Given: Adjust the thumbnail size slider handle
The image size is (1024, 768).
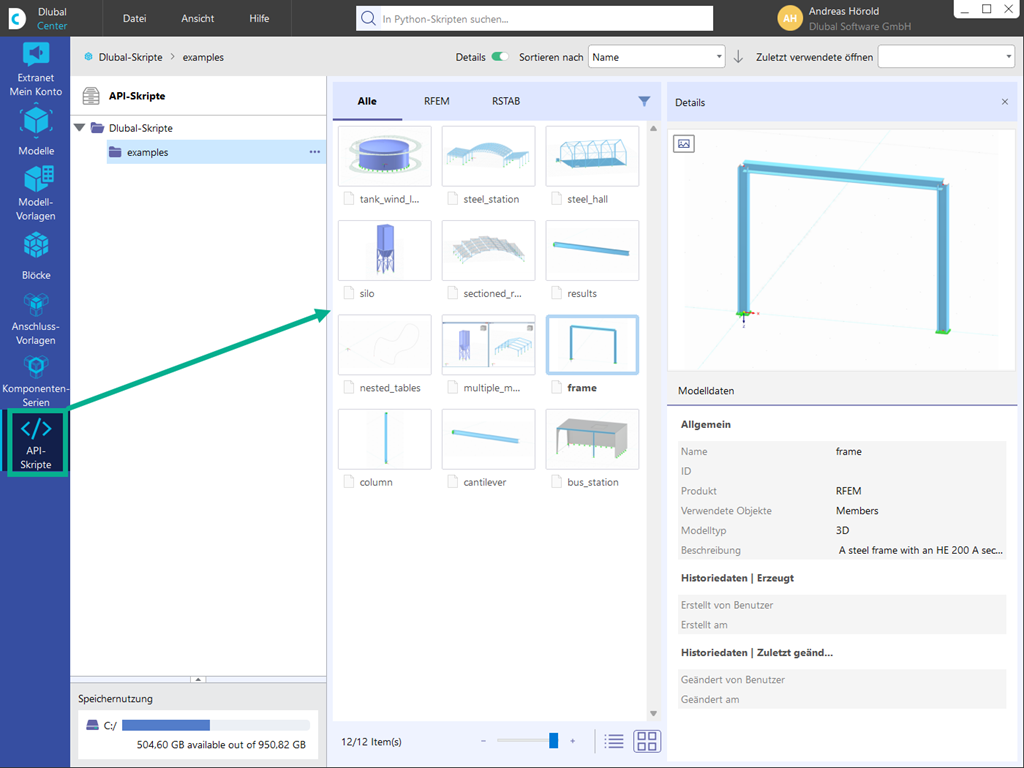Looking at the screenshot, I should (554, 741).
